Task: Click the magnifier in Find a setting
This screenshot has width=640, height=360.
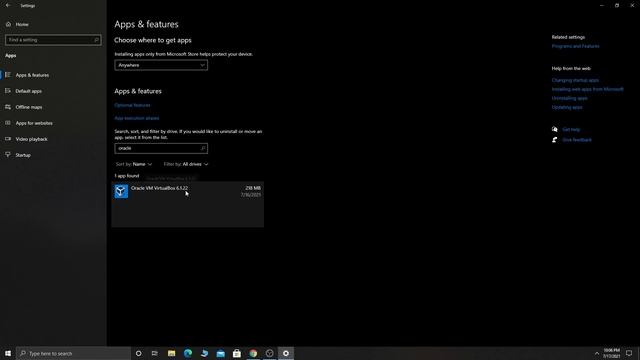Action: point(97,40)
